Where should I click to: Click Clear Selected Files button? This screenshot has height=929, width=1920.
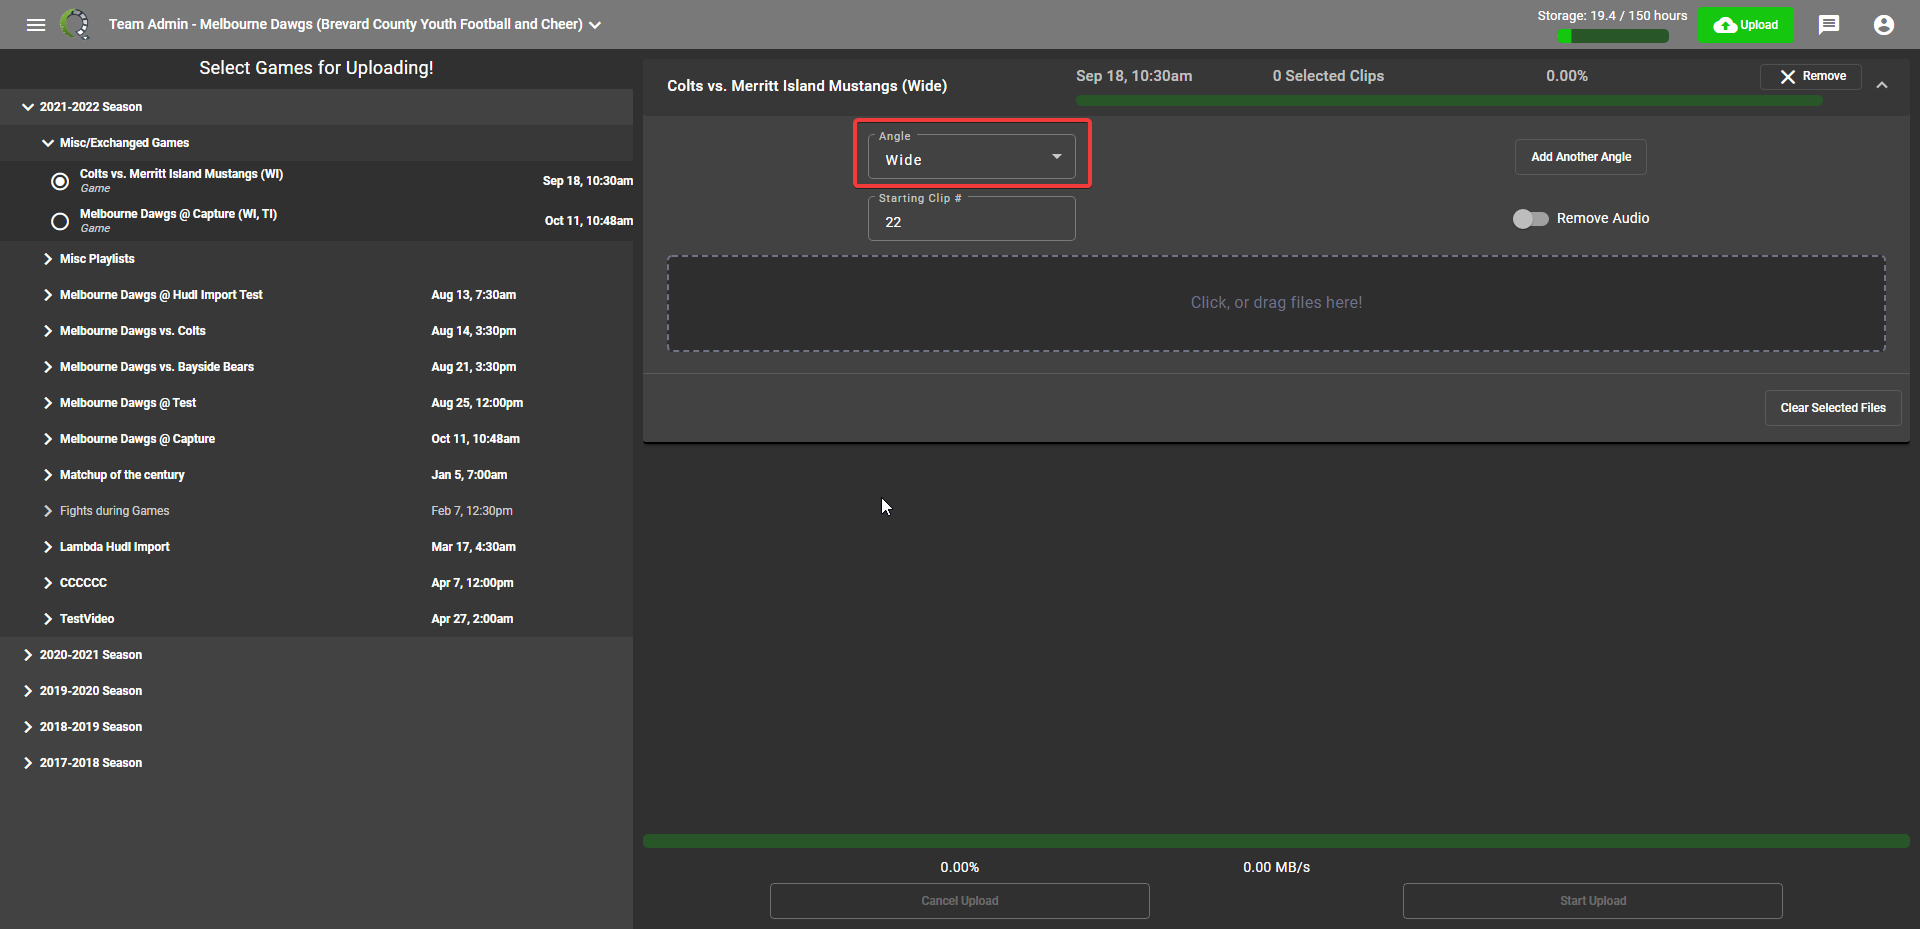(x=1832, y=408)
